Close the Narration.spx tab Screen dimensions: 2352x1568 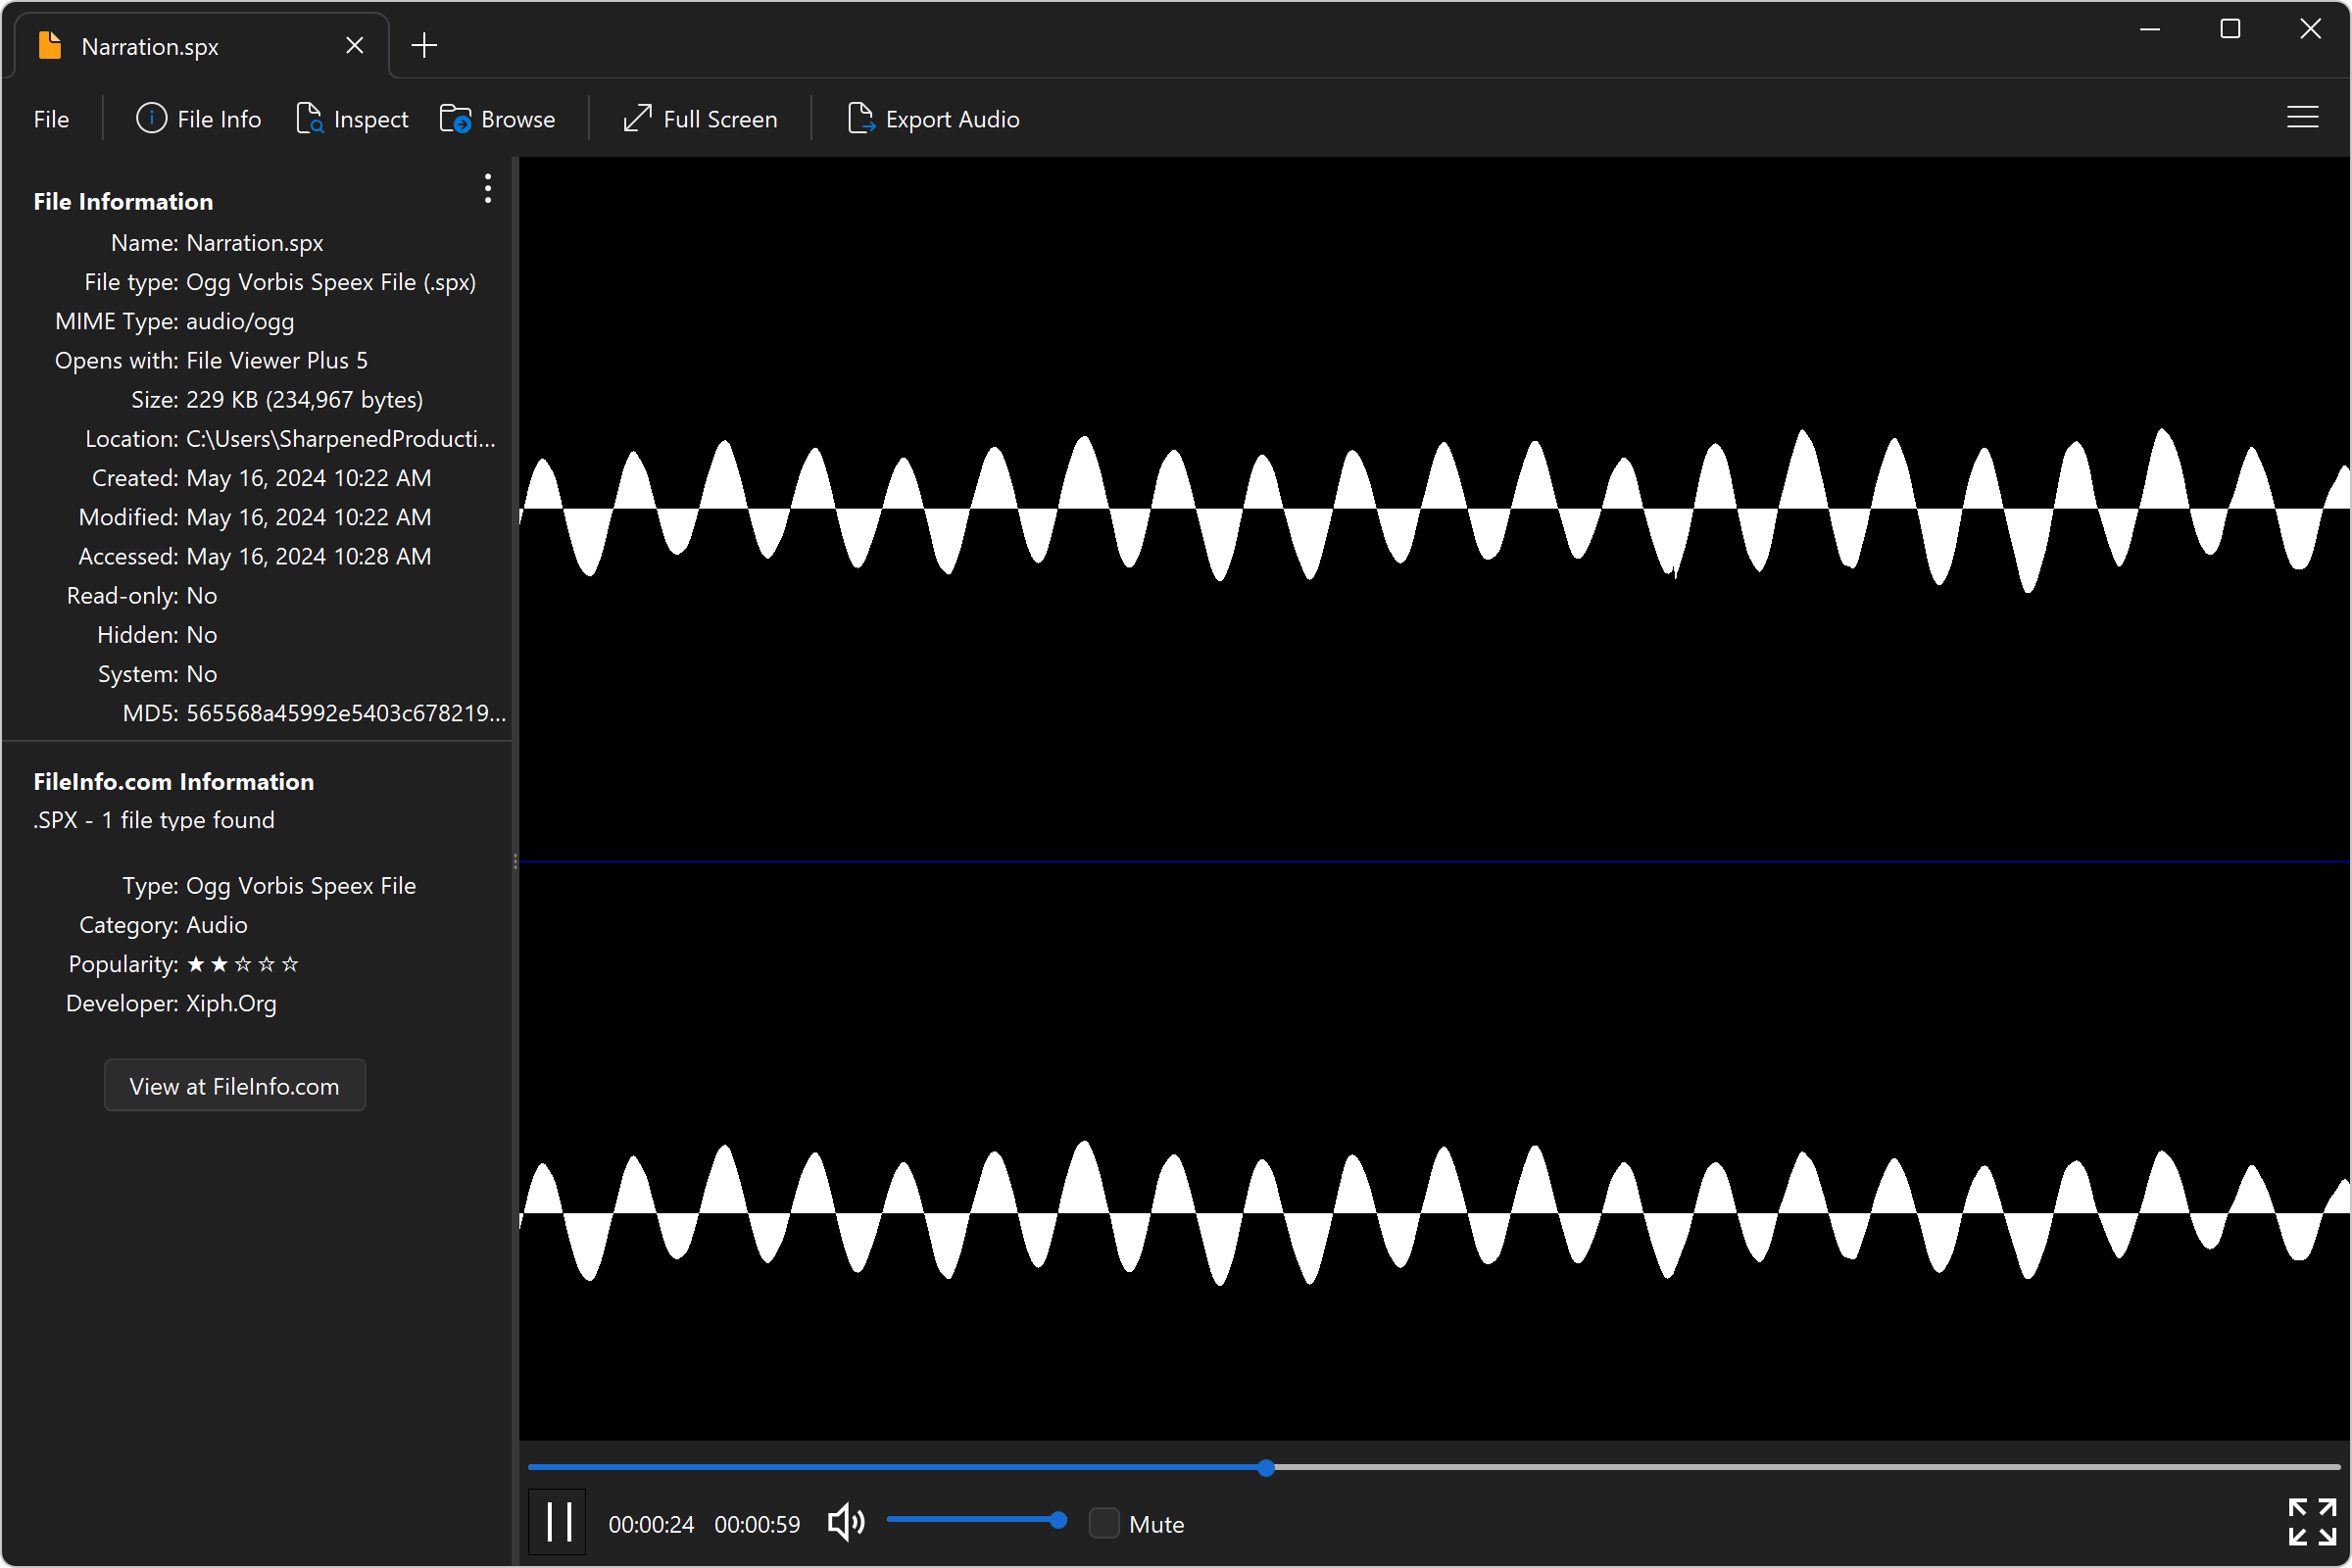355,46
